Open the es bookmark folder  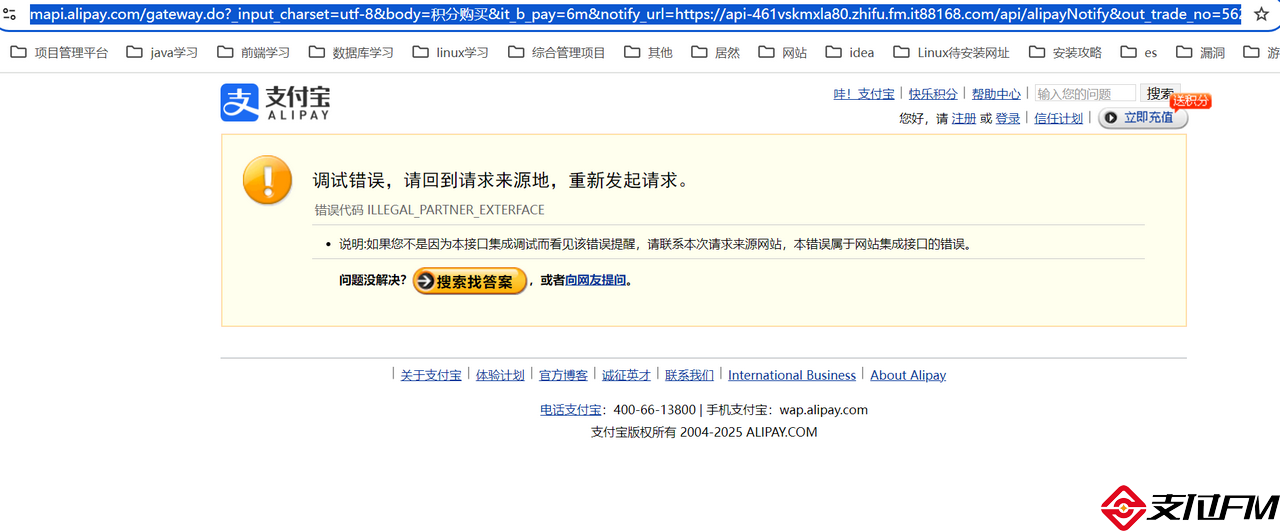click(x=1139, y=53)
